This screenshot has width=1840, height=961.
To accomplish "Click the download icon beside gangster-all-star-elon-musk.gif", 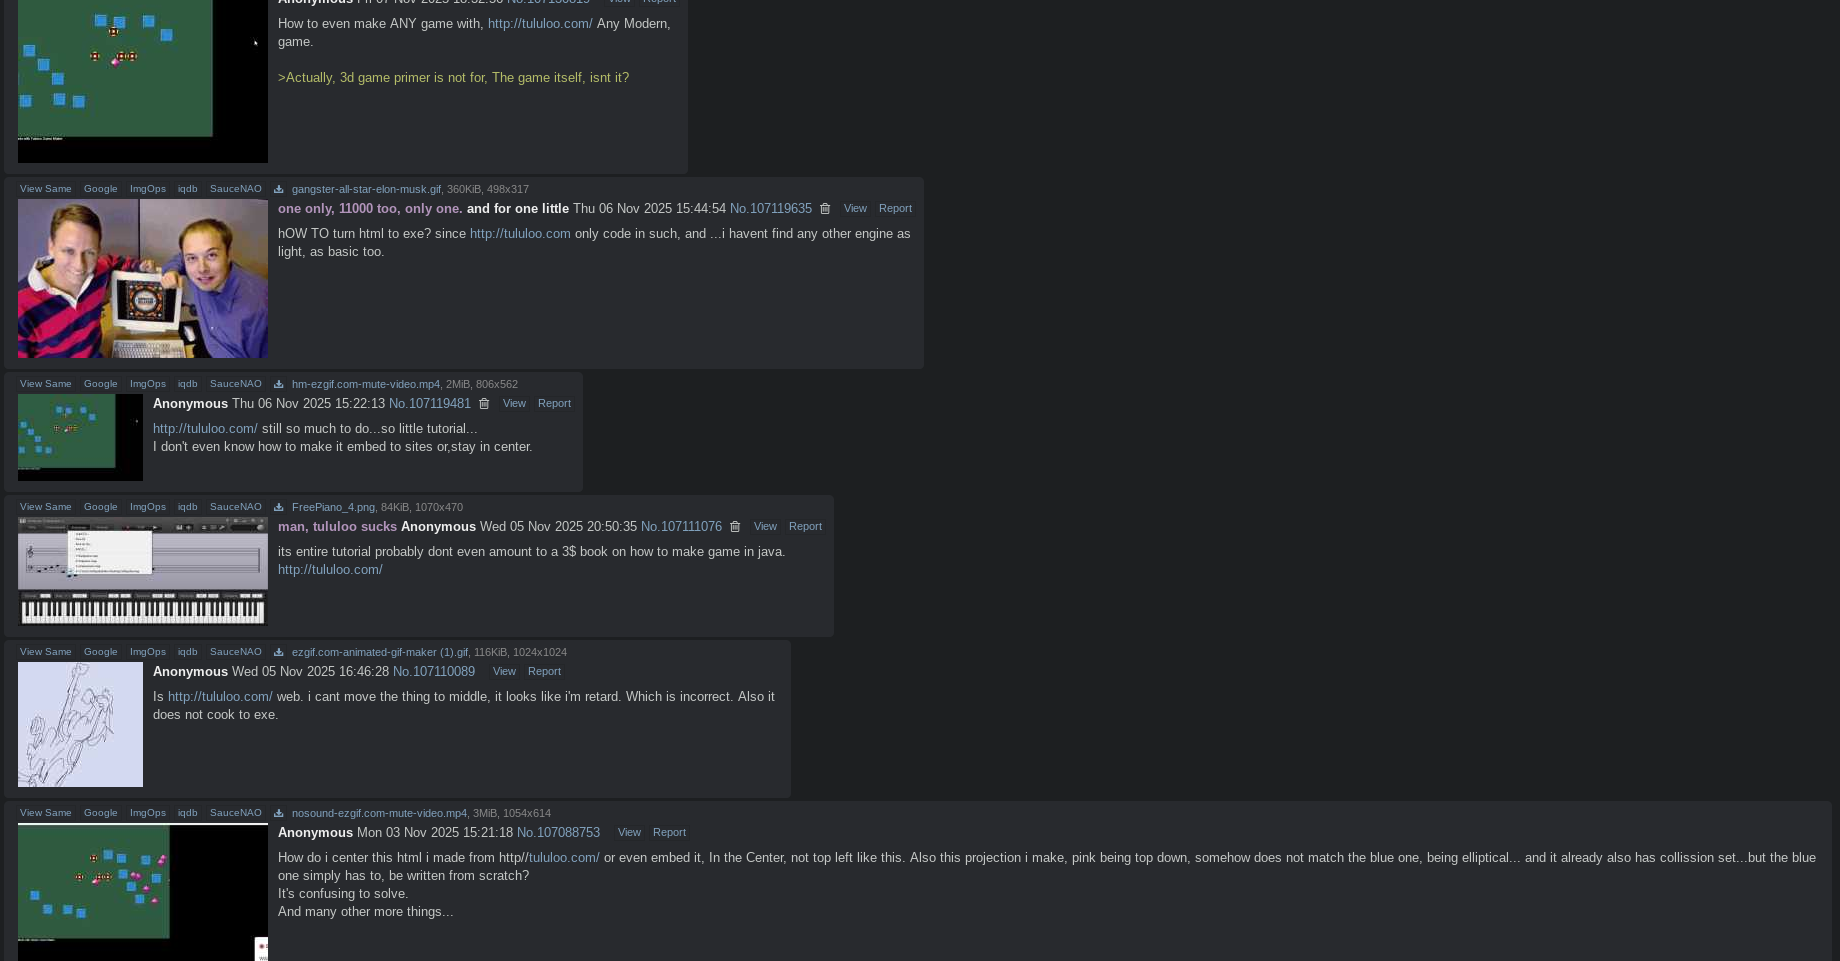I will [278, 189].
